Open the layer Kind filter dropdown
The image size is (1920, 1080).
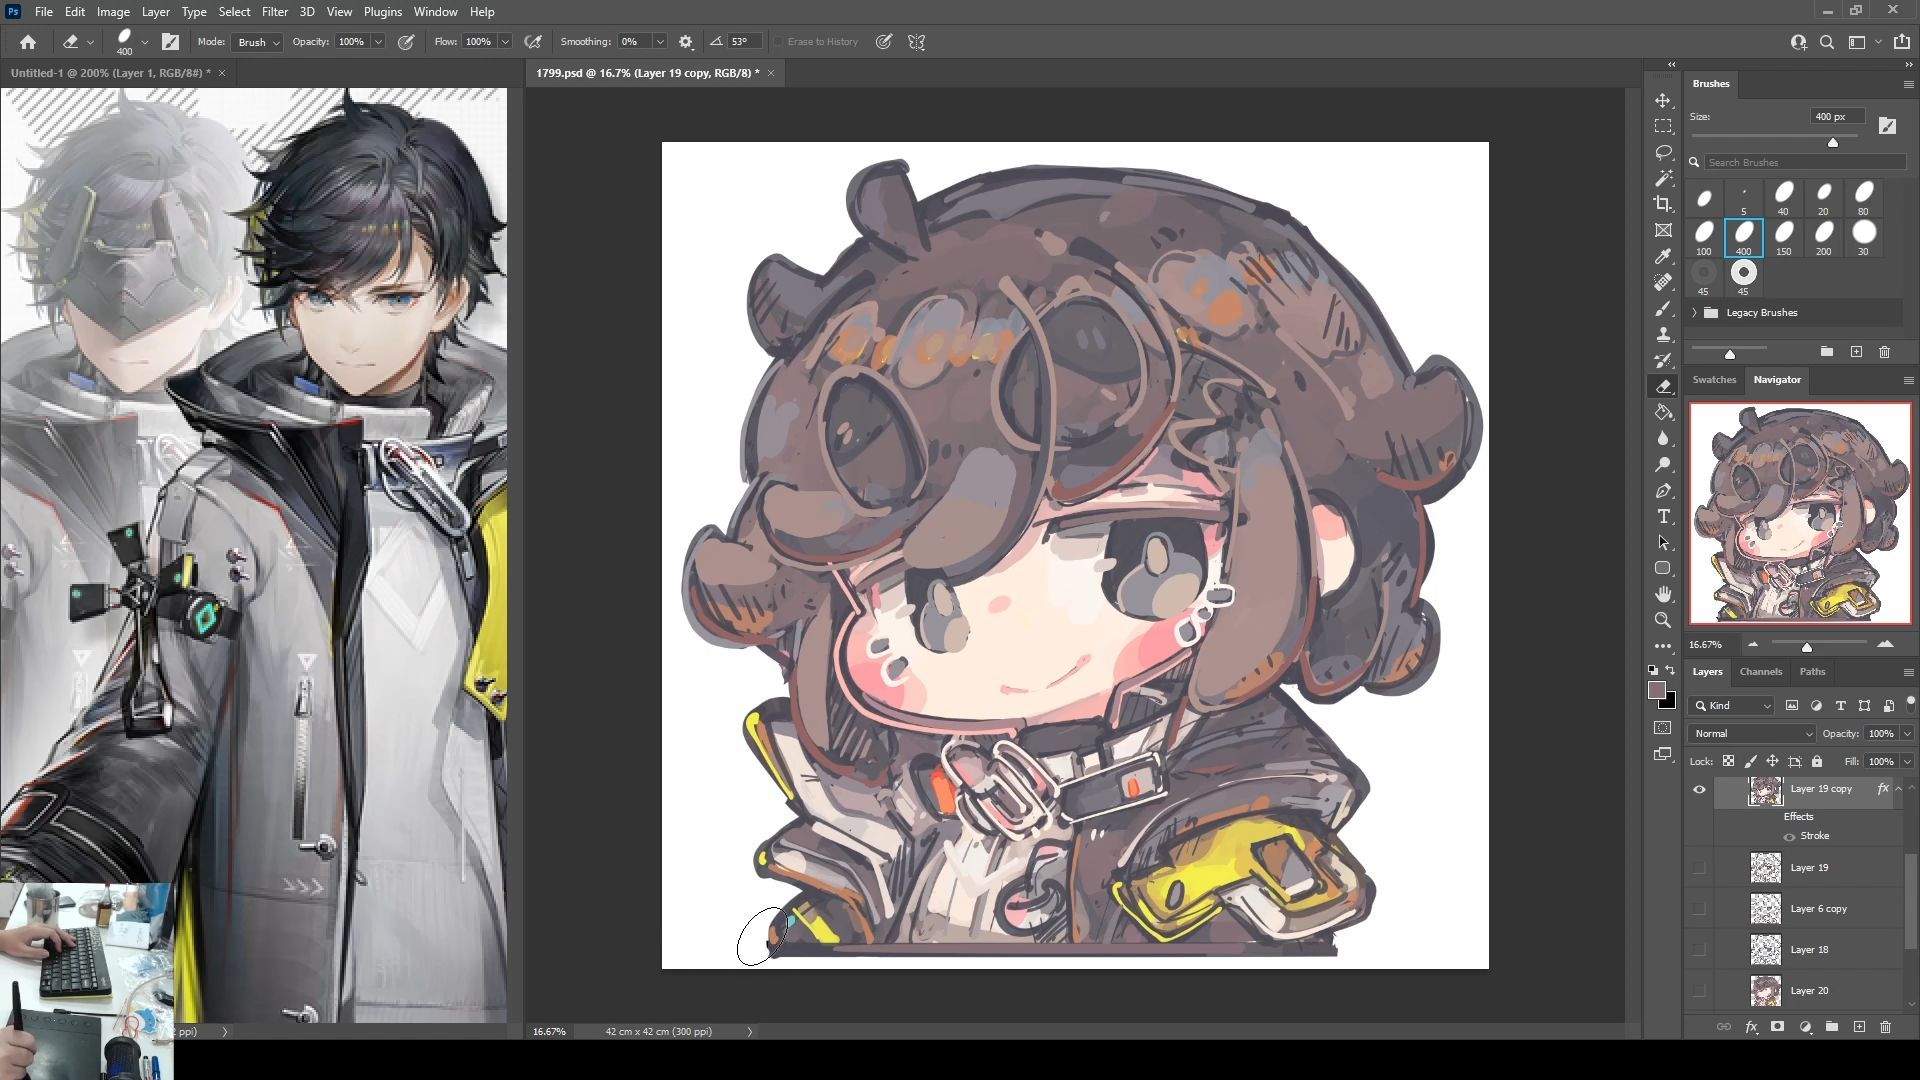coord(1732,705)
